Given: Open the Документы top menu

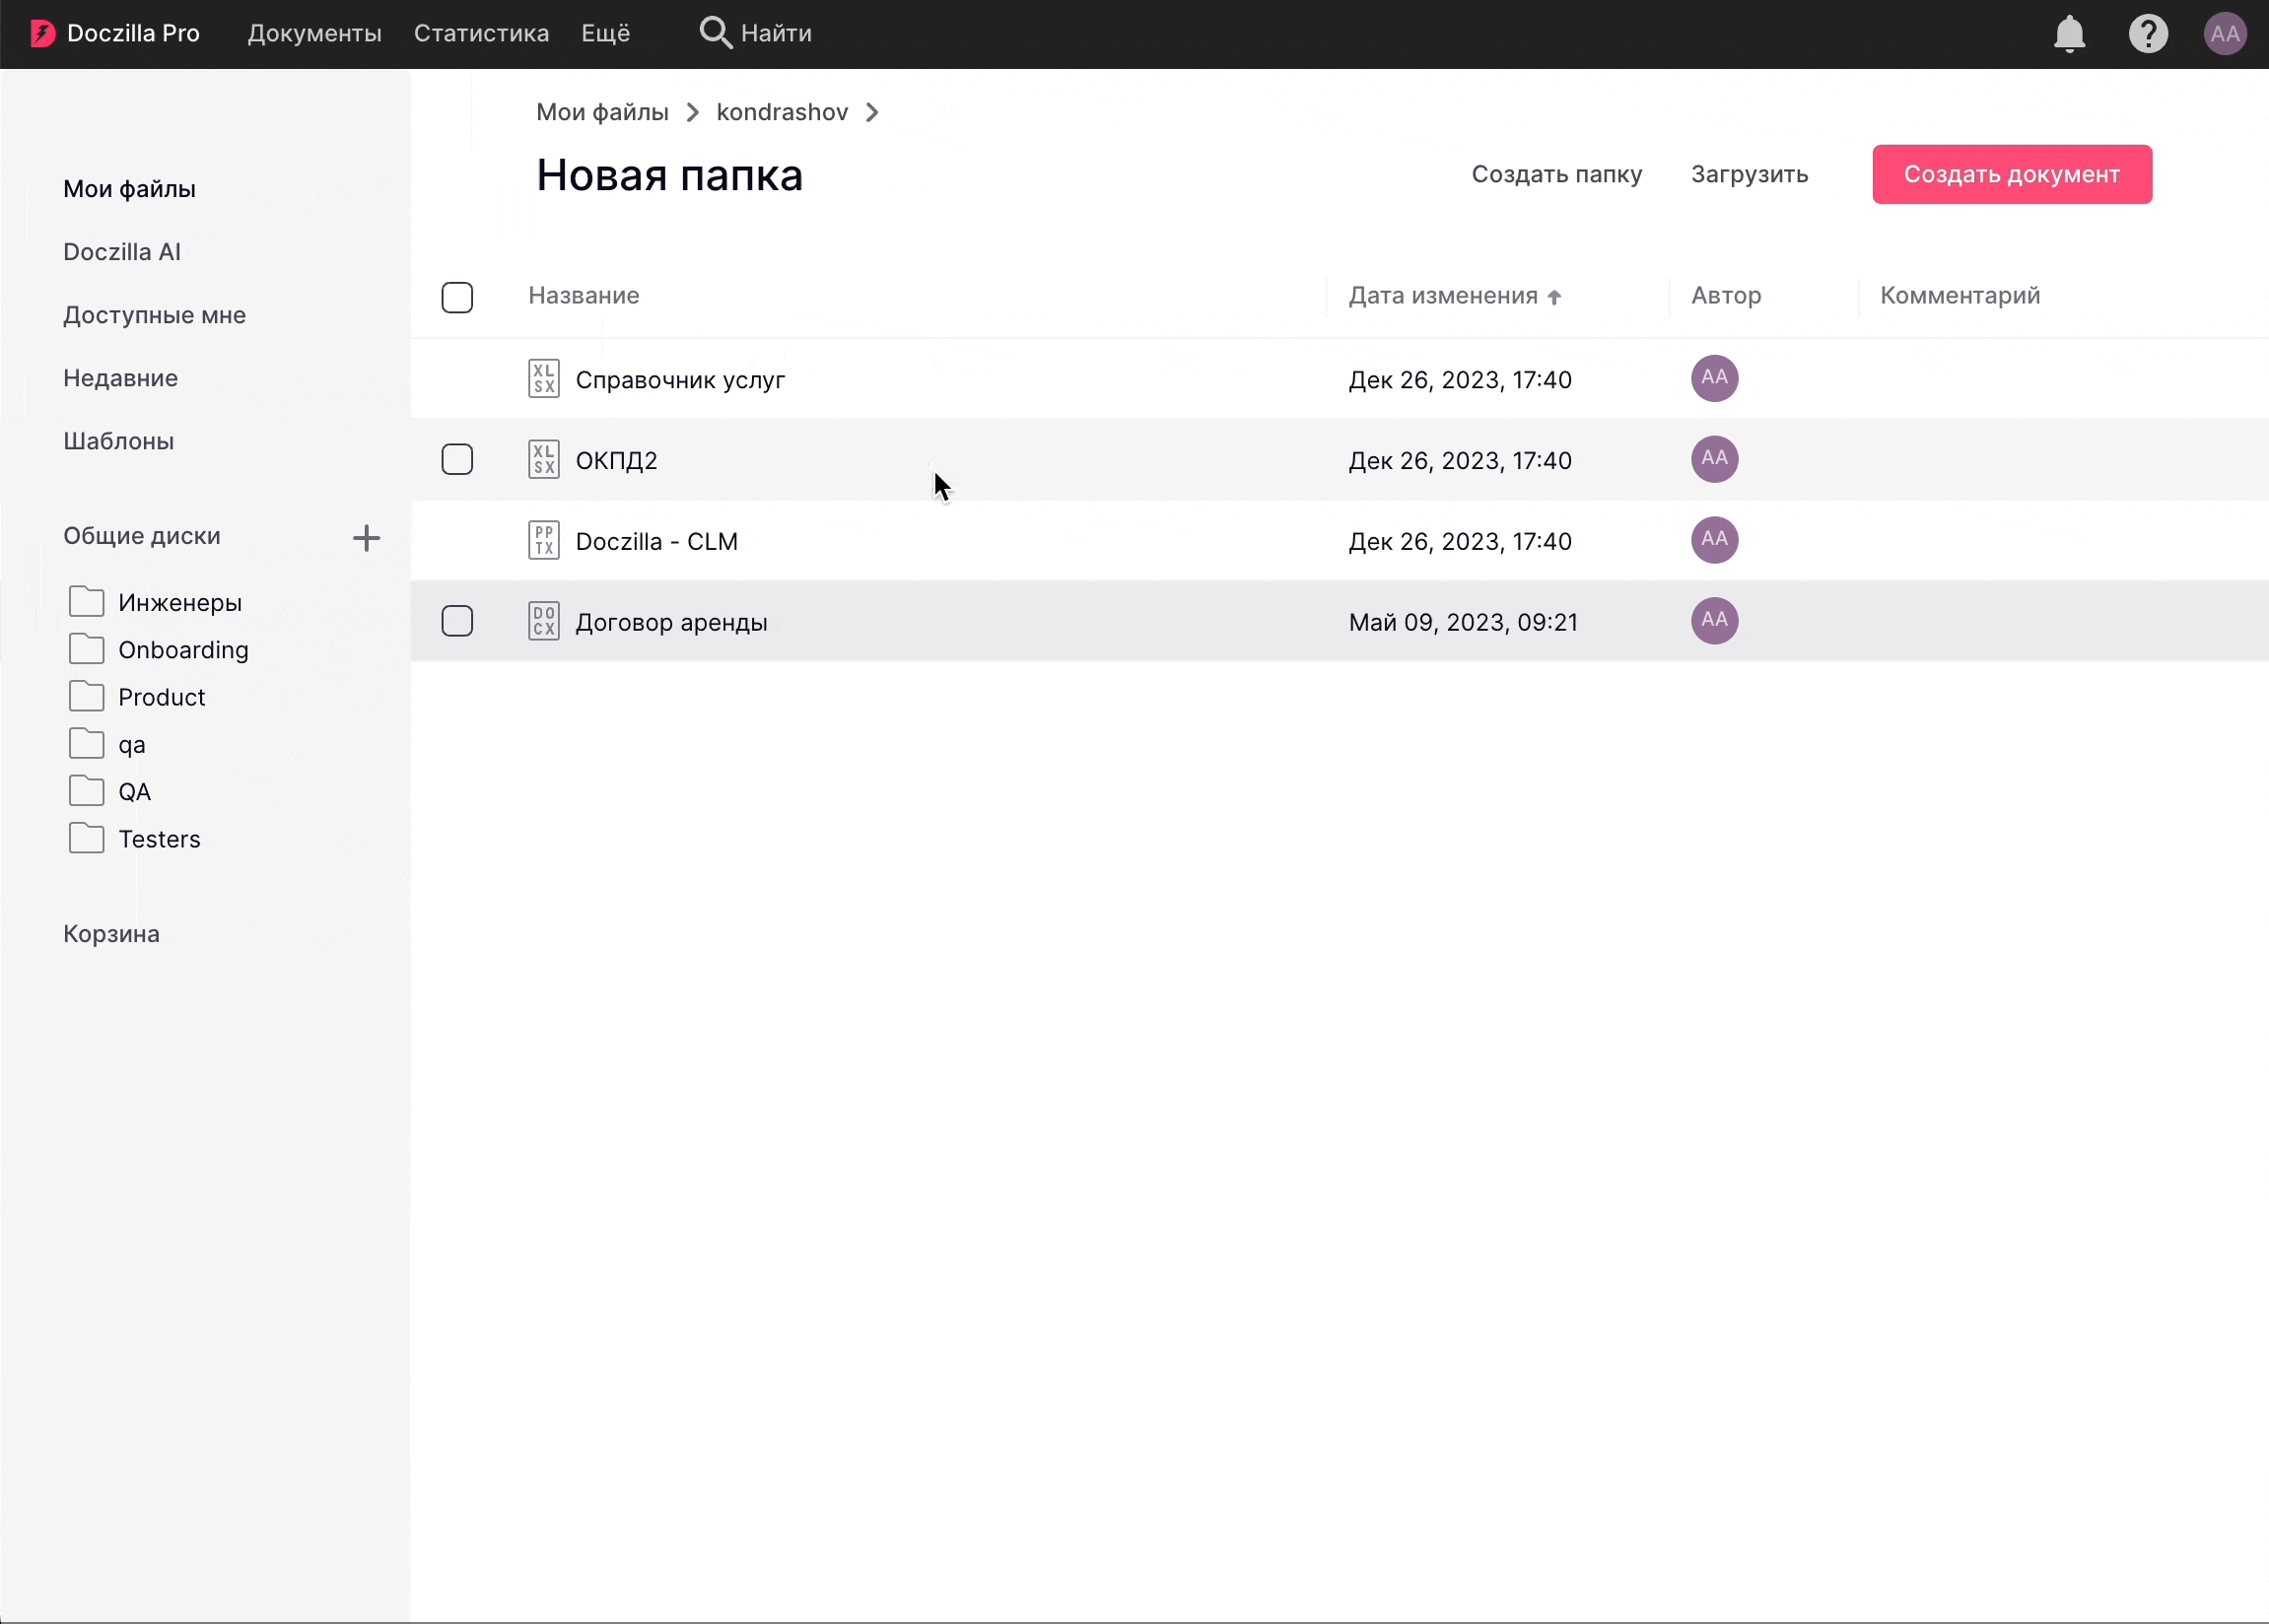Looking at the screenshot, I should [315, 33].
